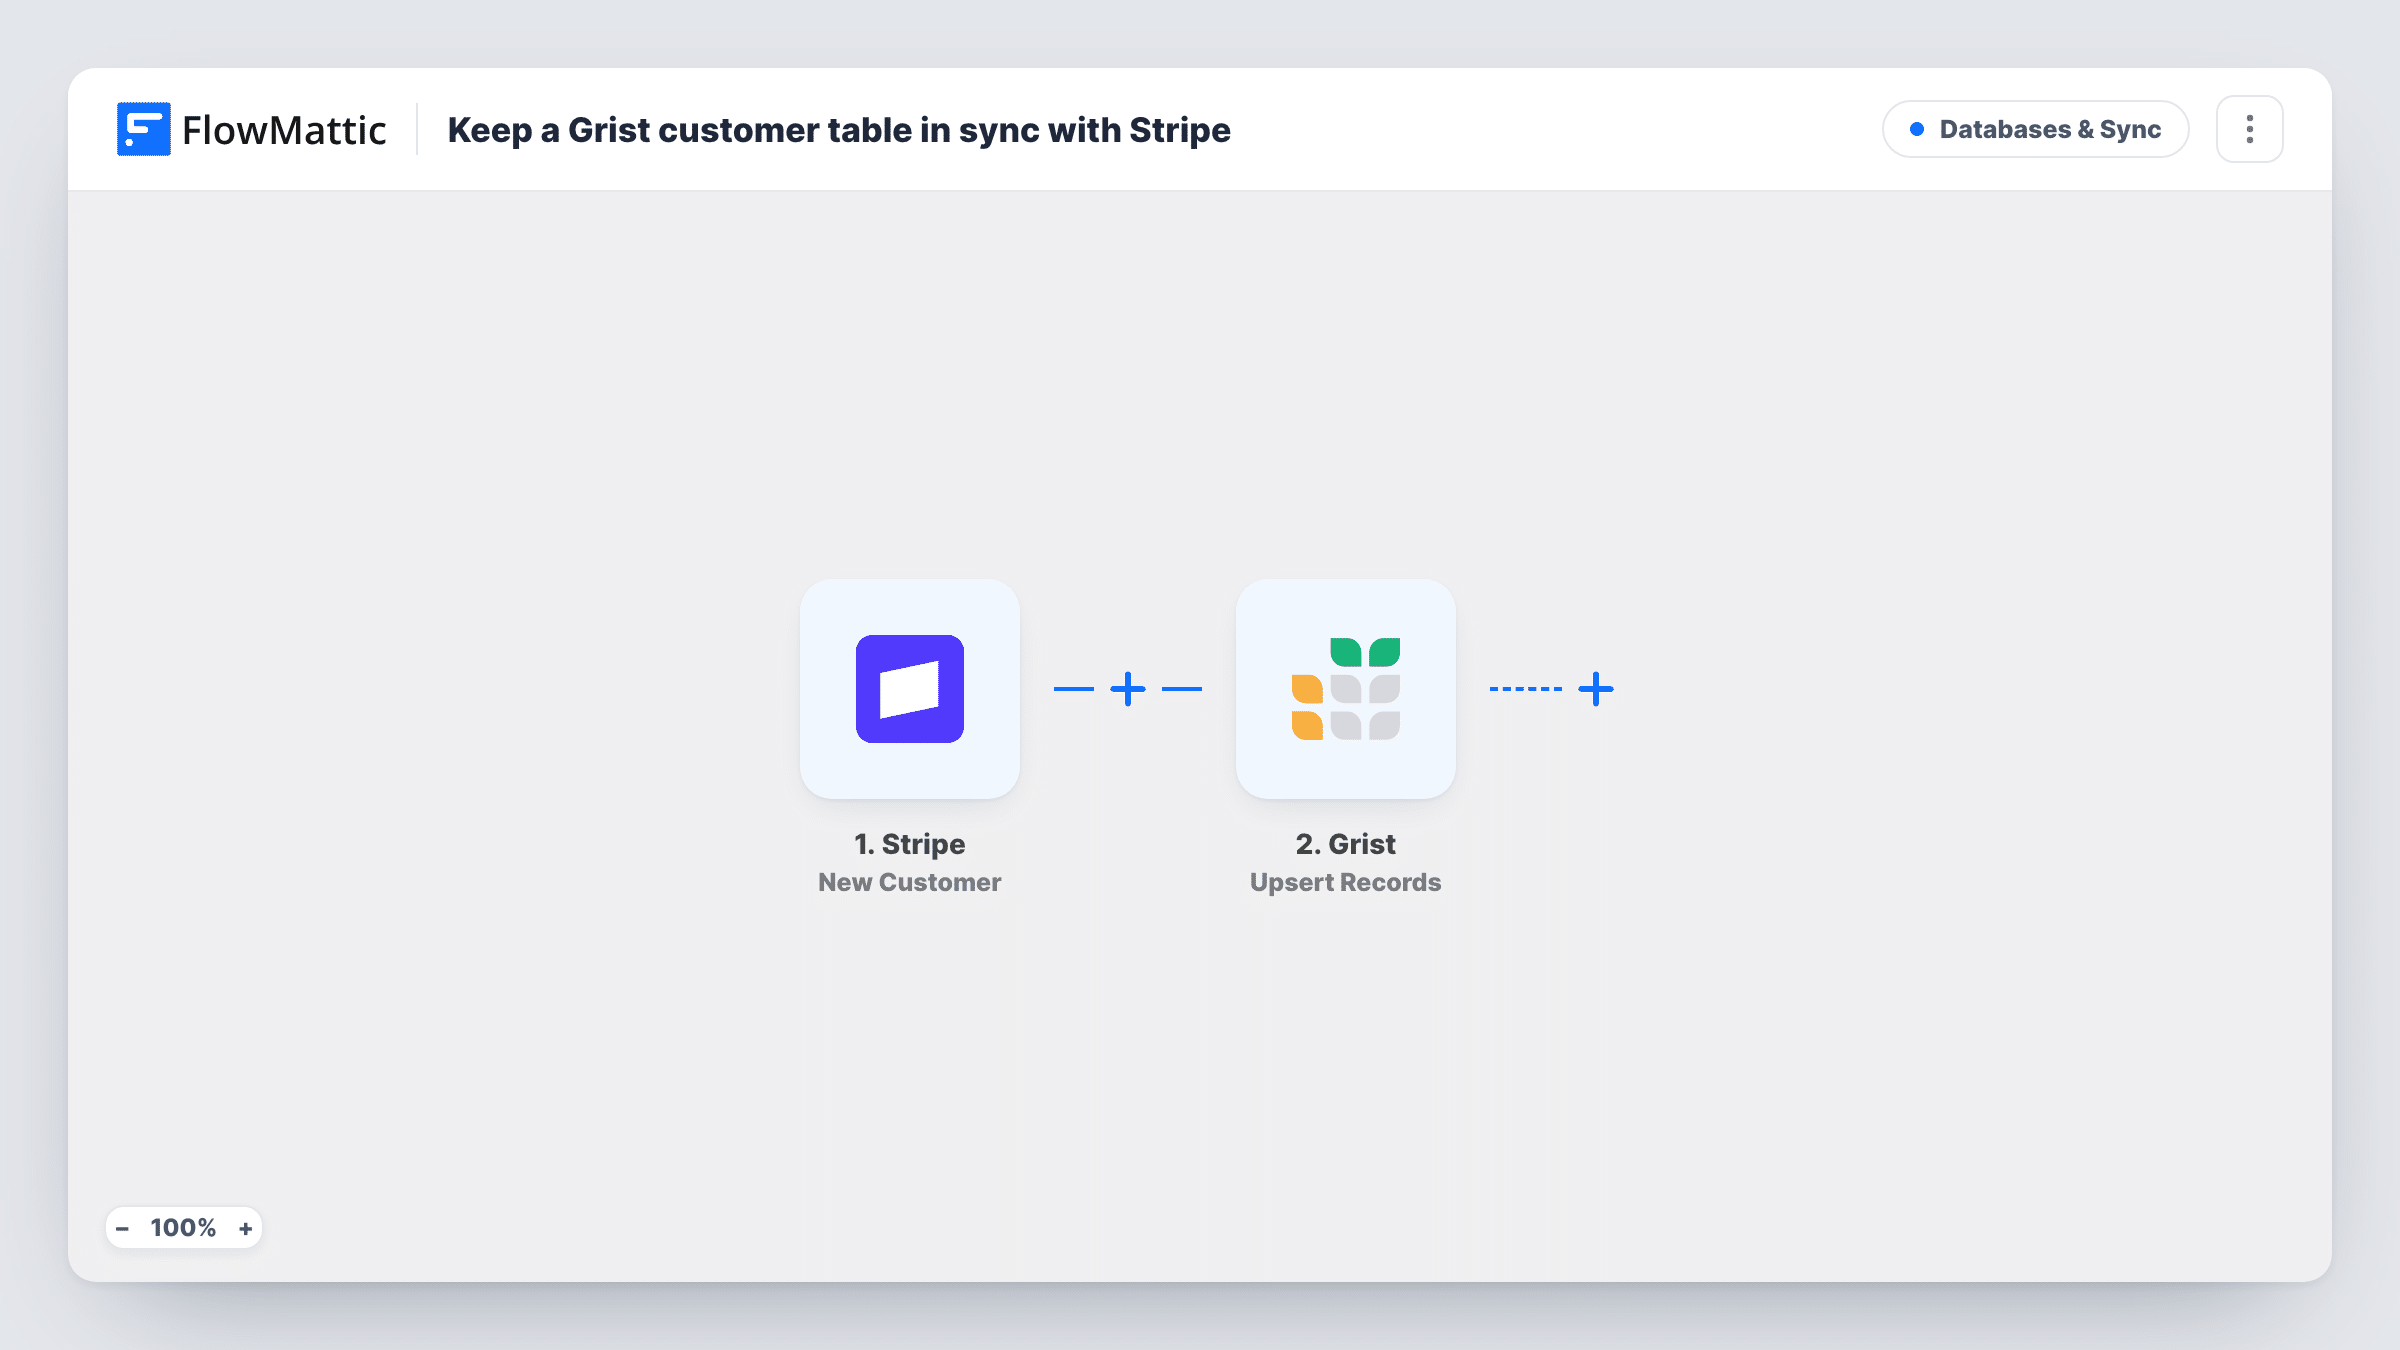The image size is (2400, 1350).
Task: Select the 'New Customer' trigger label
Action: (909, 882)
